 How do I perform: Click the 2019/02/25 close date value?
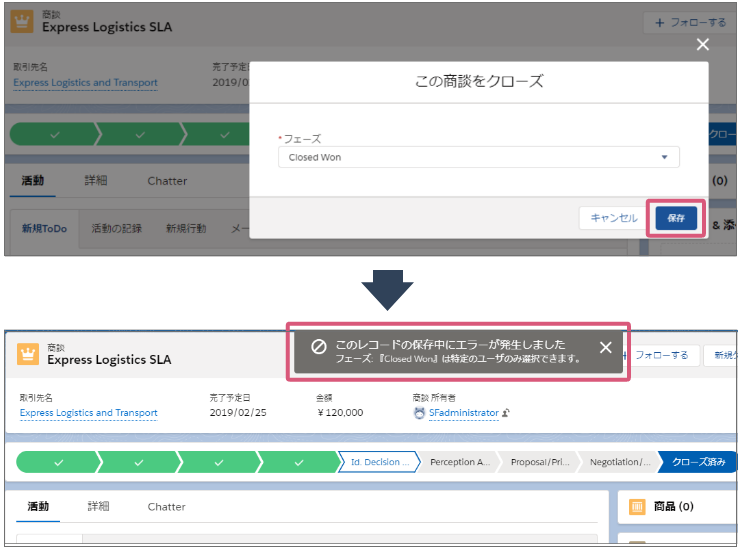pos(238,413)
